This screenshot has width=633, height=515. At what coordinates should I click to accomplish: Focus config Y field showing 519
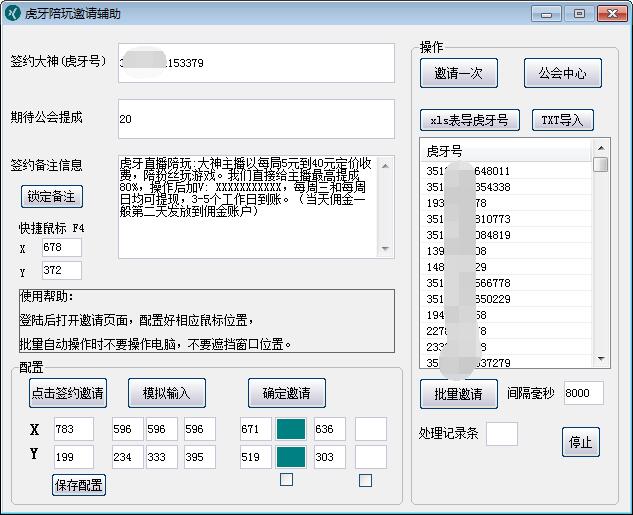(256, 457)
